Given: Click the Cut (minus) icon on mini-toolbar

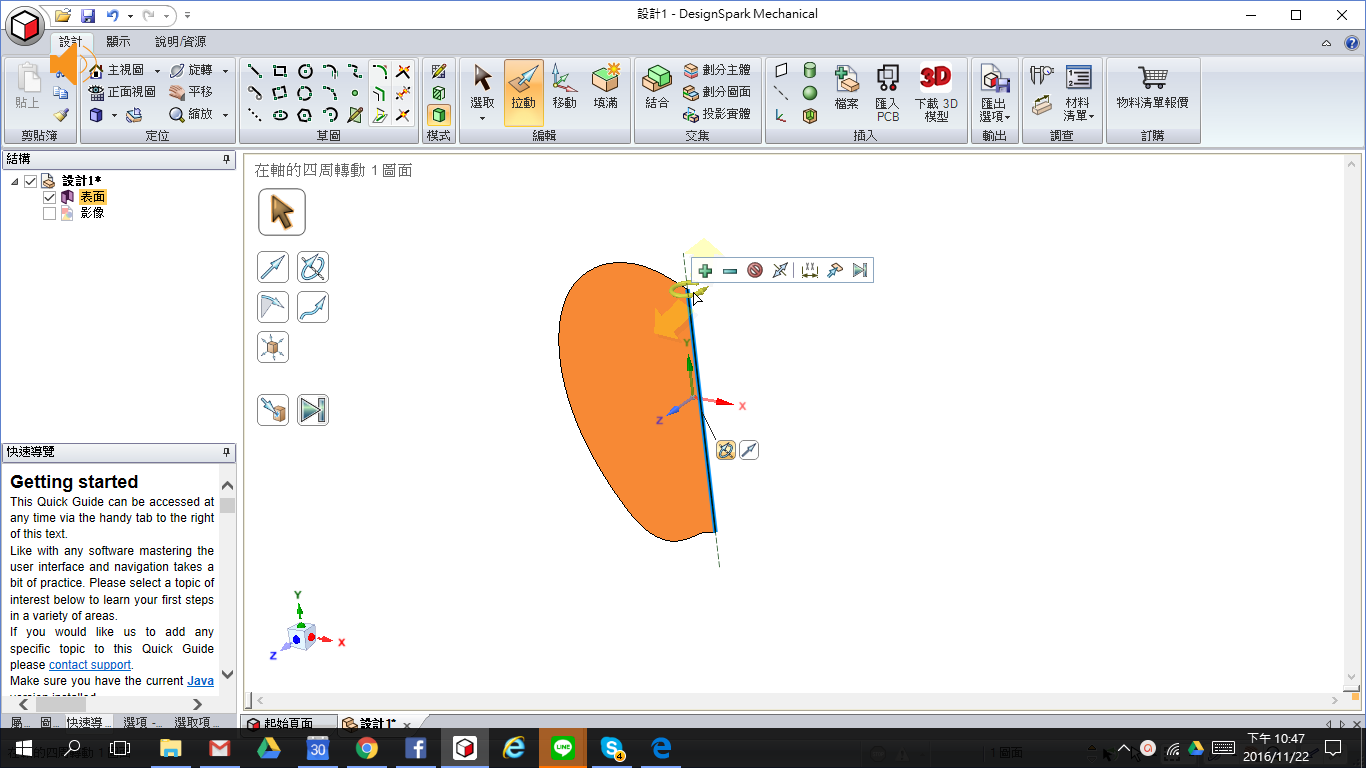Looking at the screenshot, I should tap(730, 270).
